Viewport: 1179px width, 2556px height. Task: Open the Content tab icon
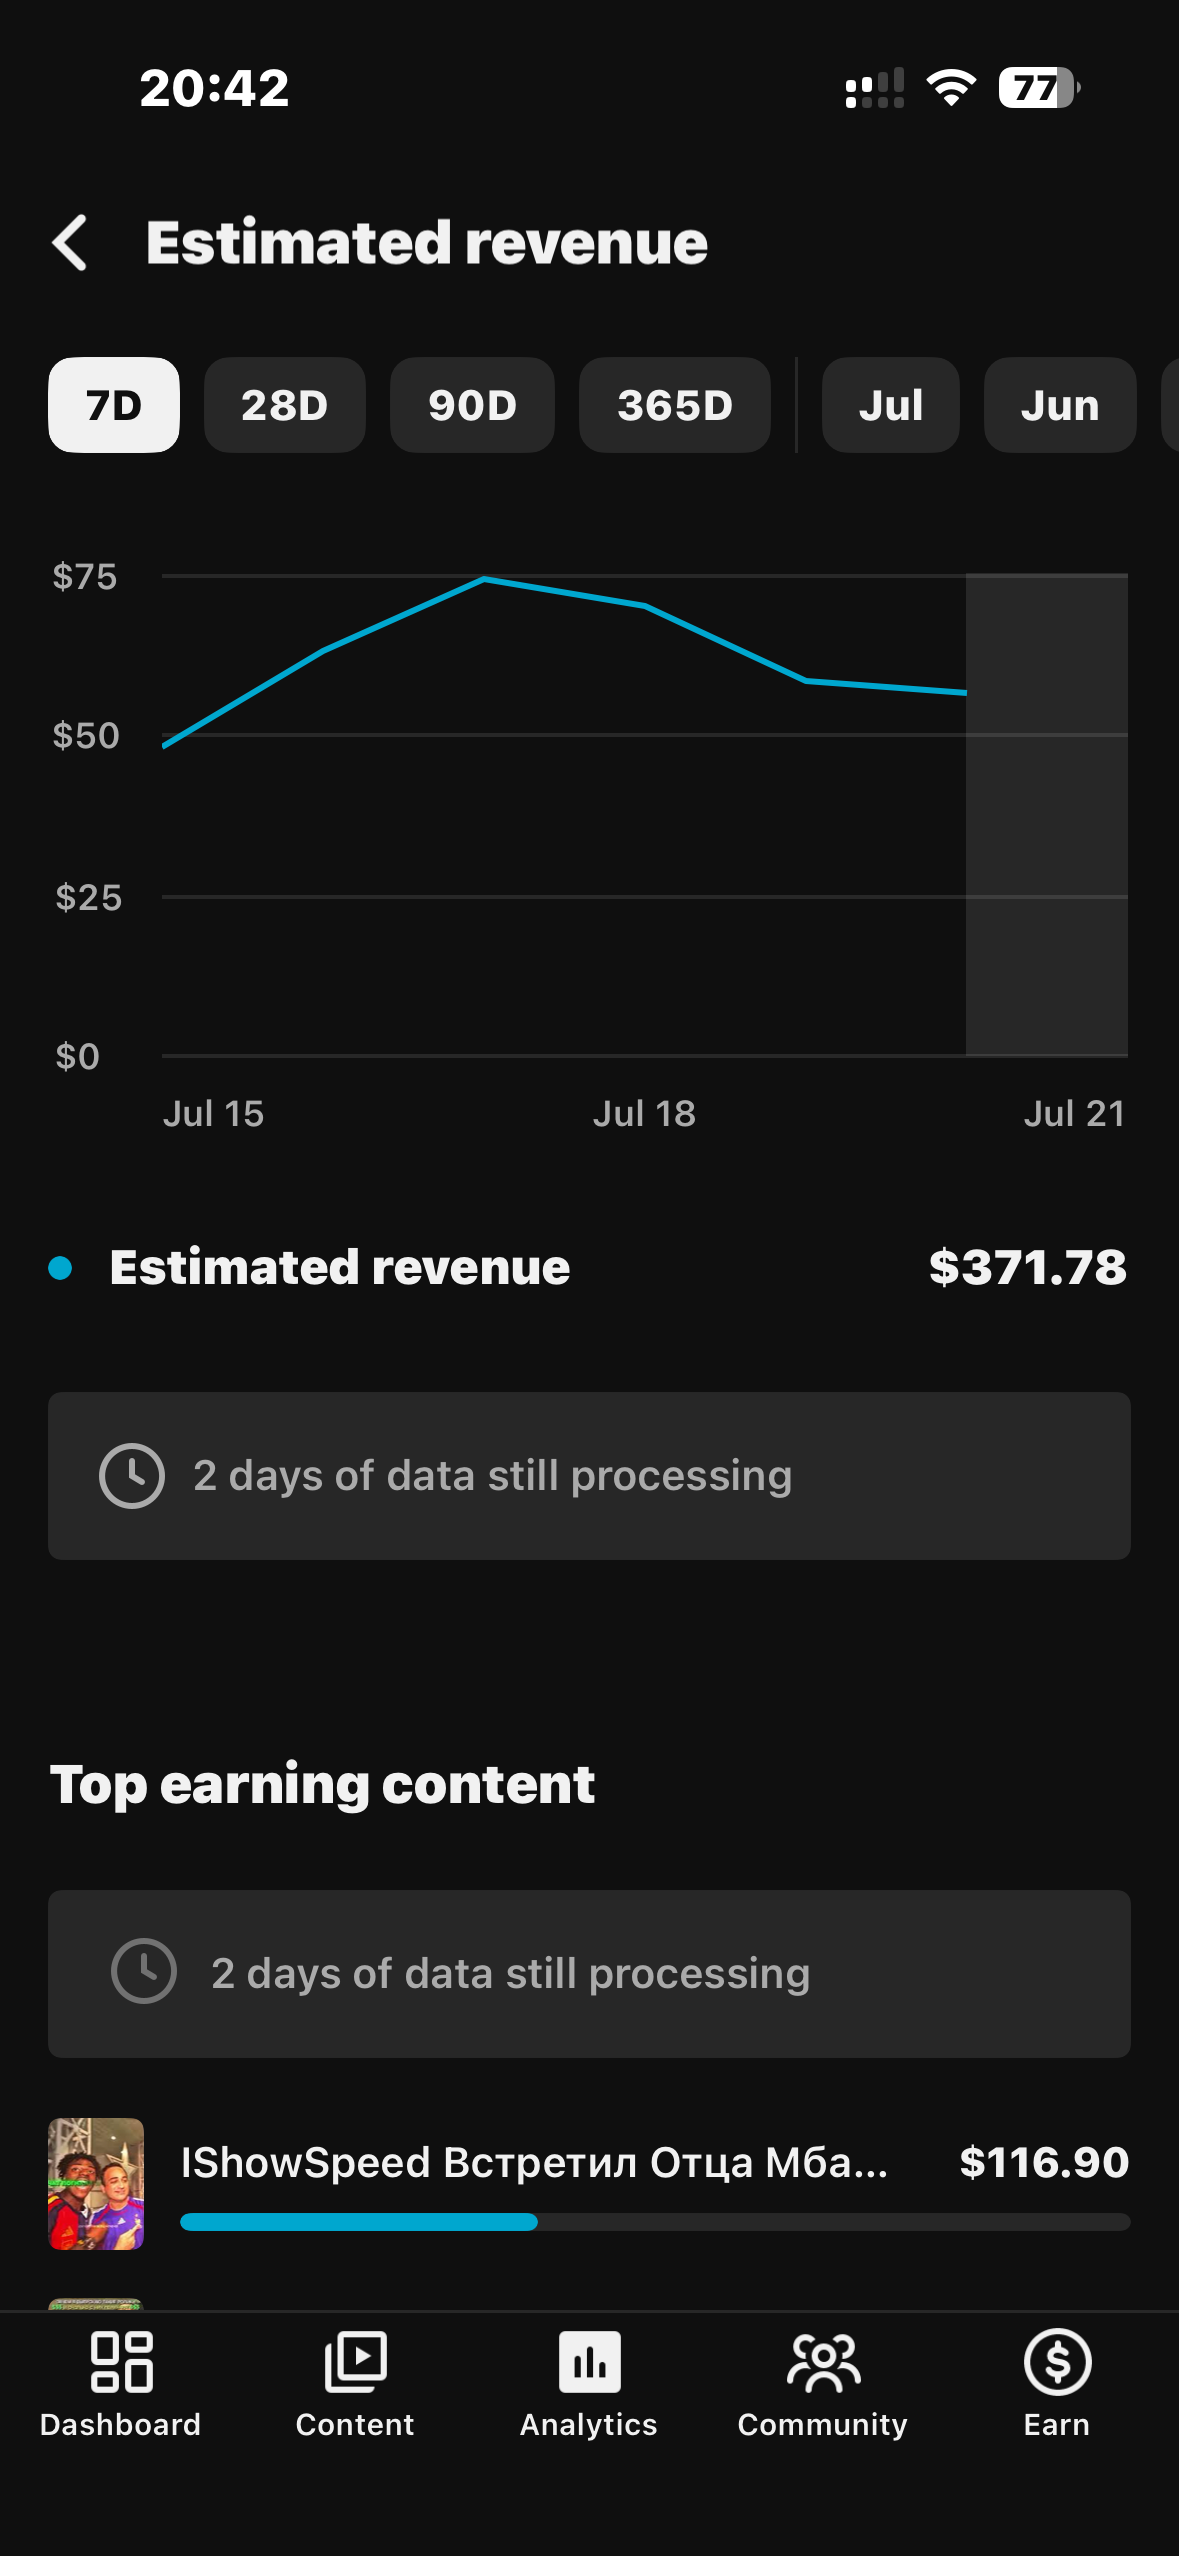pyautogui.click(x=355, y=2362)
